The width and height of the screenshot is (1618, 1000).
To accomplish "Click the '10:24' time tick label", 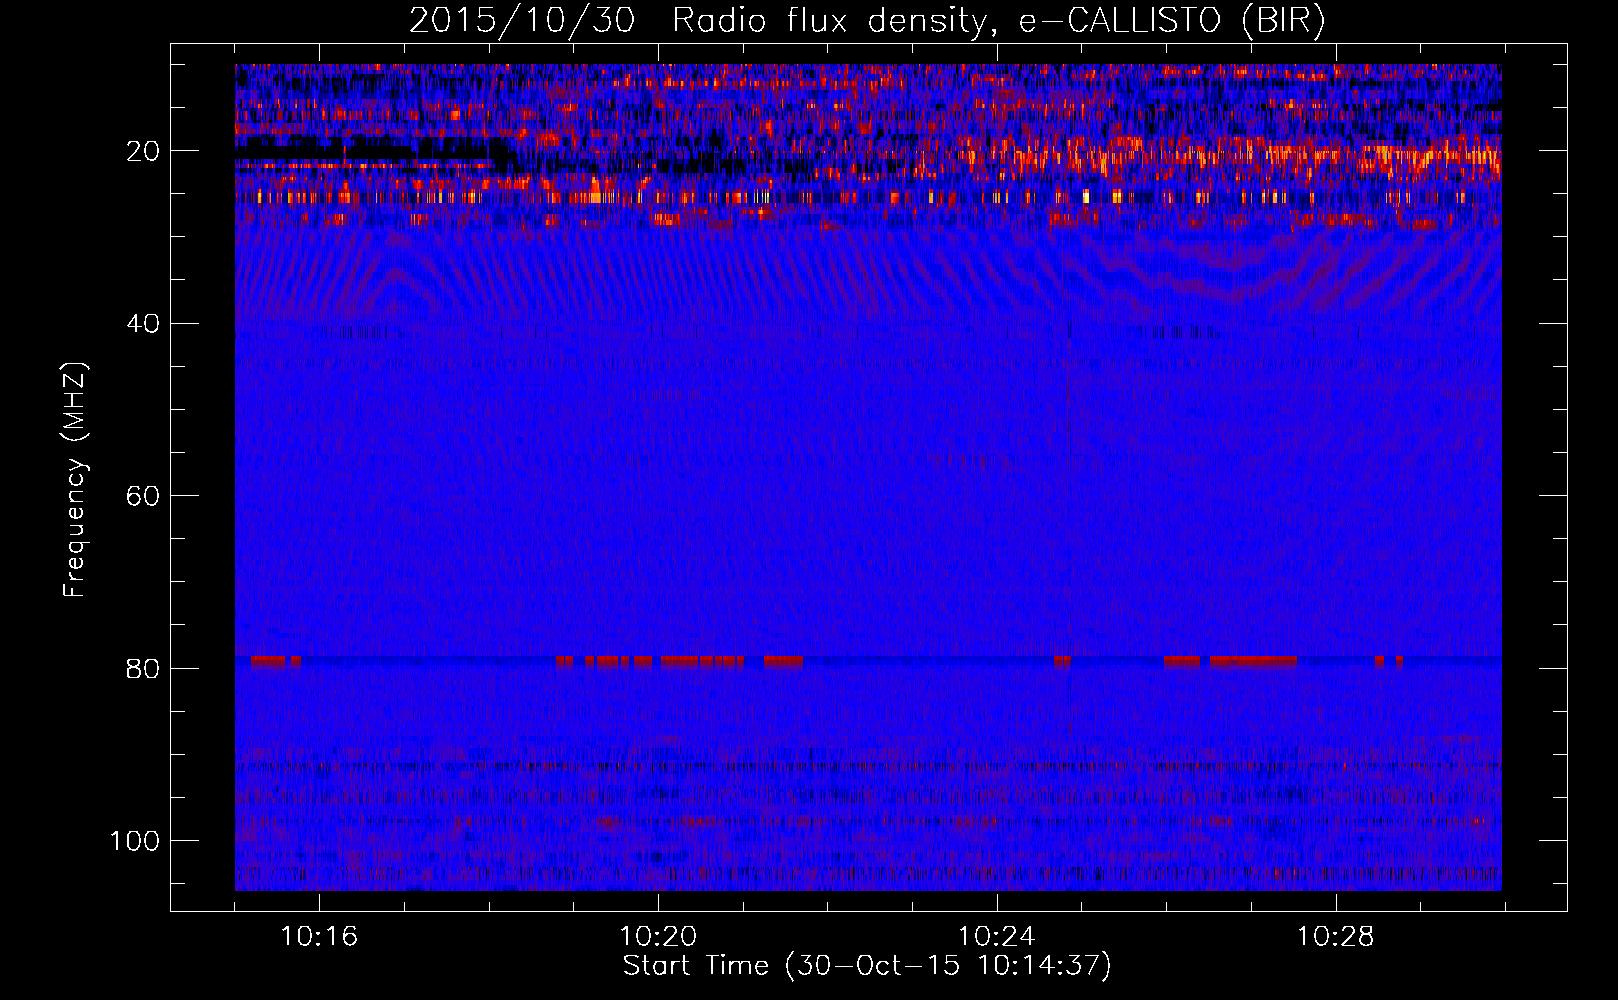I will coord(996,937).
